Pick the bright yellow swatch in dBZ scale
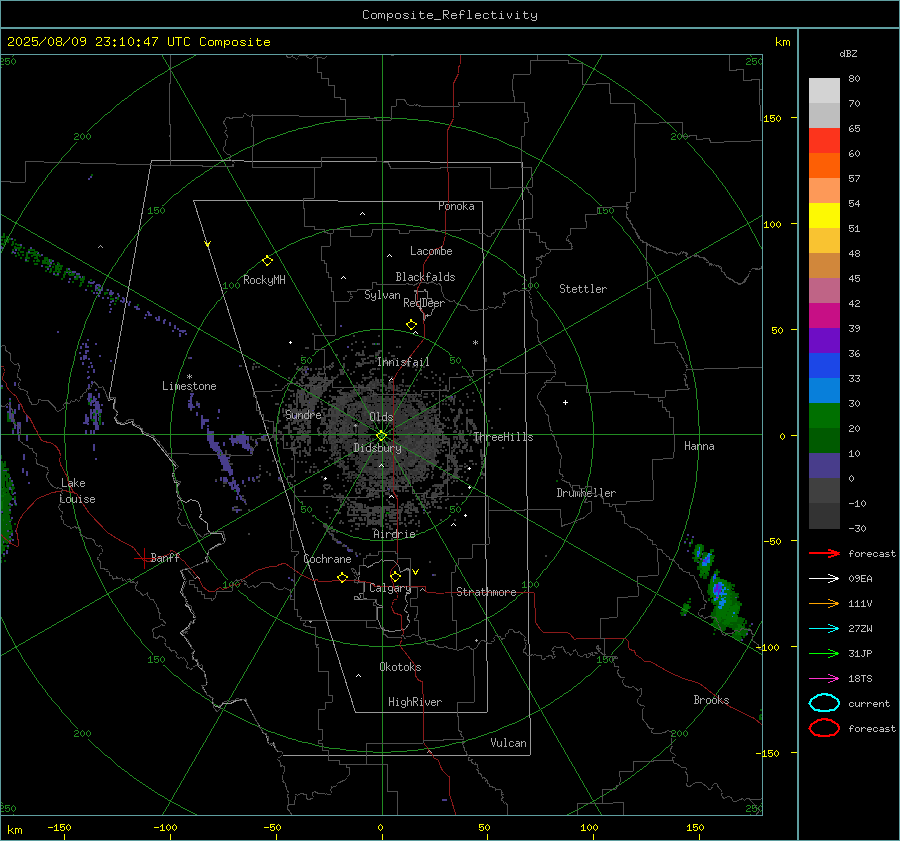900x841 pixels. pyautogui.click(x=824, y=216)
